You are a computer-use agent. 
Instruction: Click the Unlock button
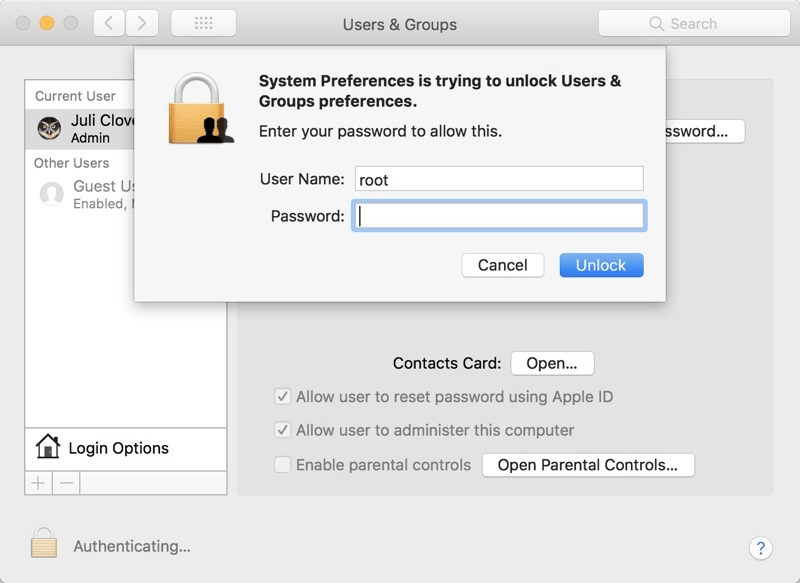coord(600,265)
